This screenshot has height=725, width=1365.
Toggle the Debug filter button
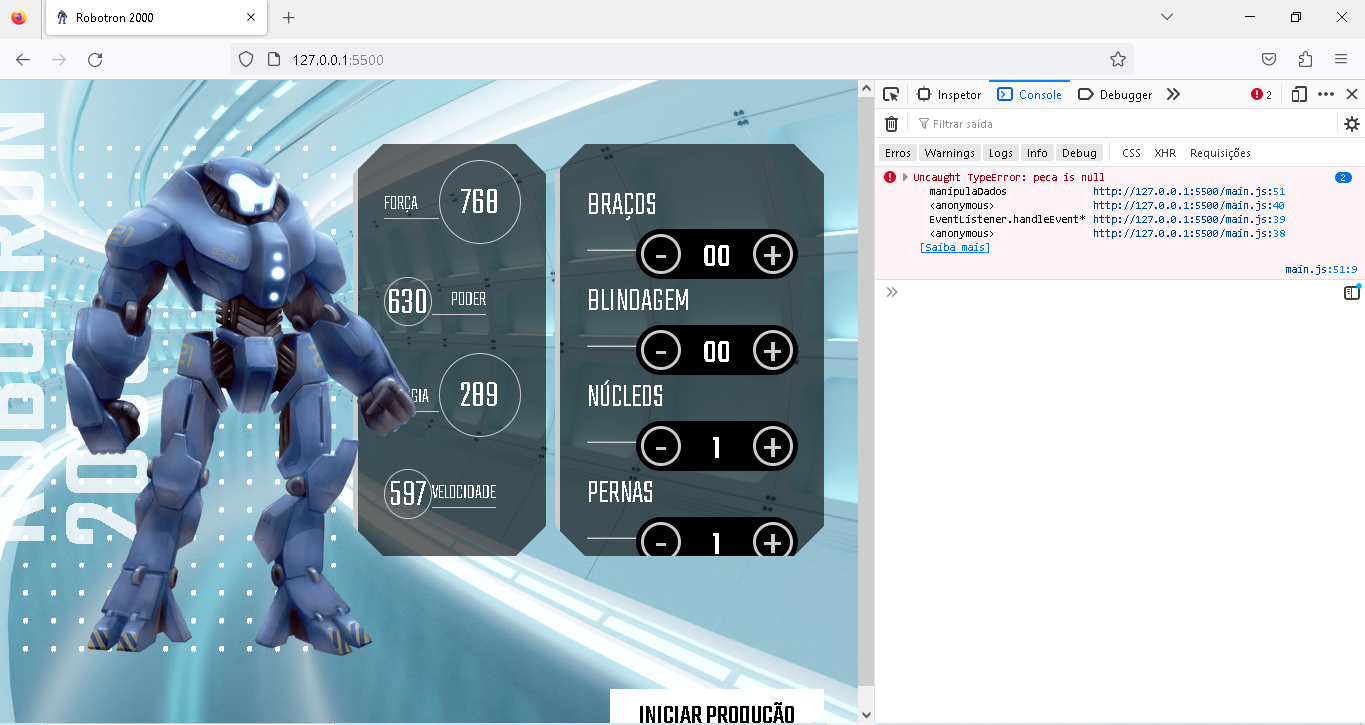(x=1079, y=153)
